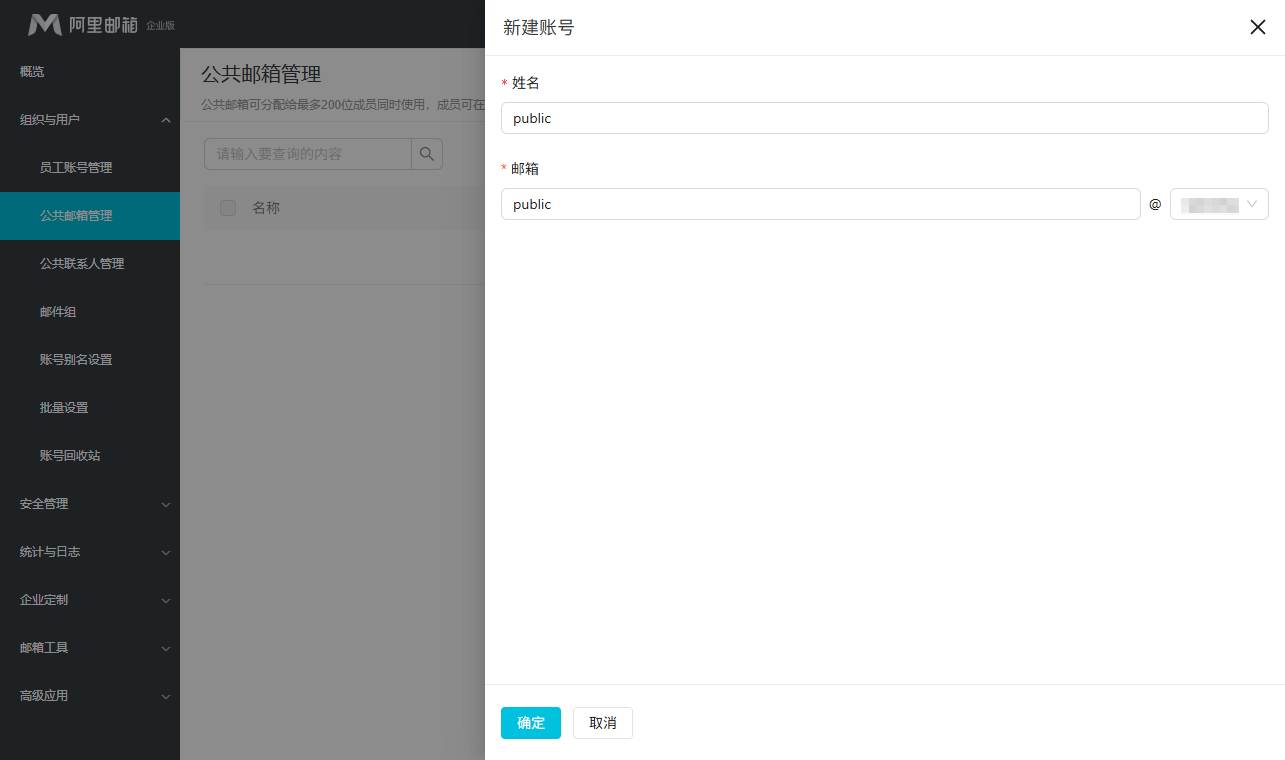Toggle the select-all checkbox beside 名称
The height and width of the screenshot is (760, 1285).
pyautogui.click(x=228, y=208)
